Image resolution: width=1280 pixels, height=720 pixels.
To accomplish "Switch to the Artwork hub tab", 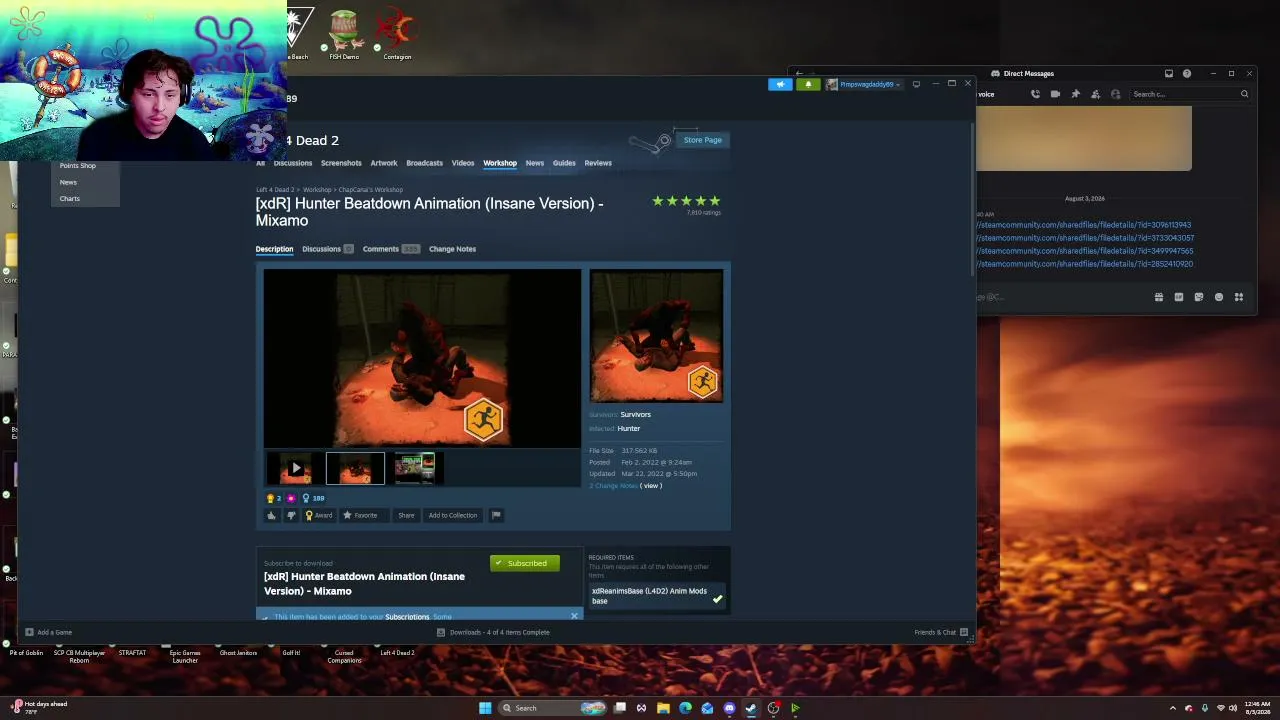I will pos(384,163).
